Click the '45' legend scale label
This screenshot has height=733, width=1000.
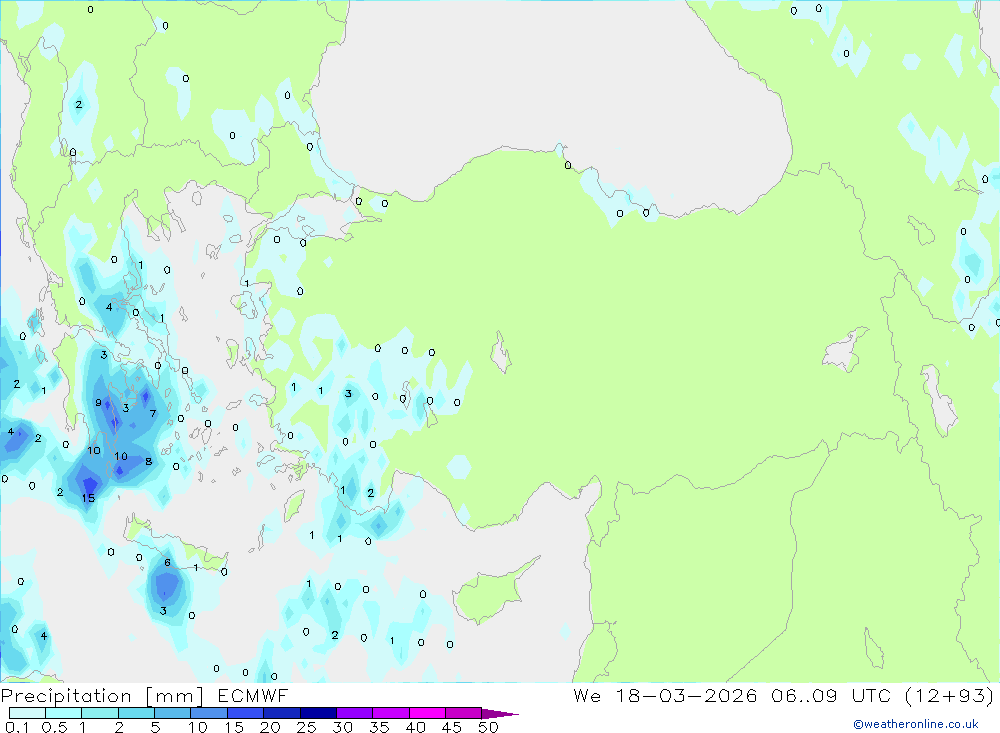[x=452, y=727]
